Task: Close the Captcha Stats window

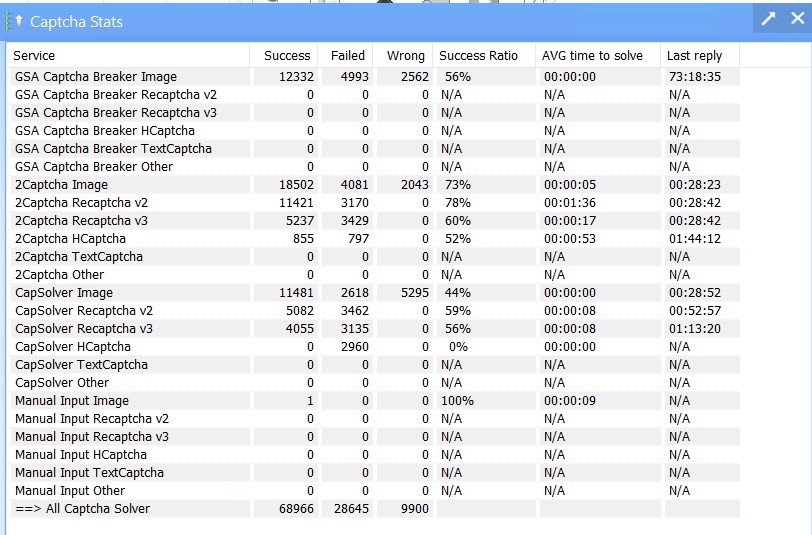Action: (x=798, y=19)
